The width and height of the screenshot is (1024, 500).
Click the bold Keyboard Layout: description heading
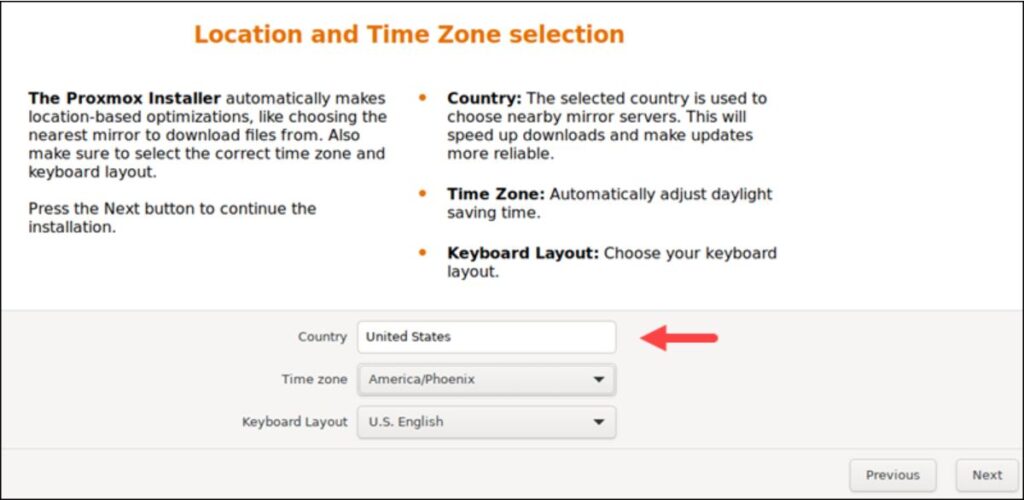coord(522,254)
